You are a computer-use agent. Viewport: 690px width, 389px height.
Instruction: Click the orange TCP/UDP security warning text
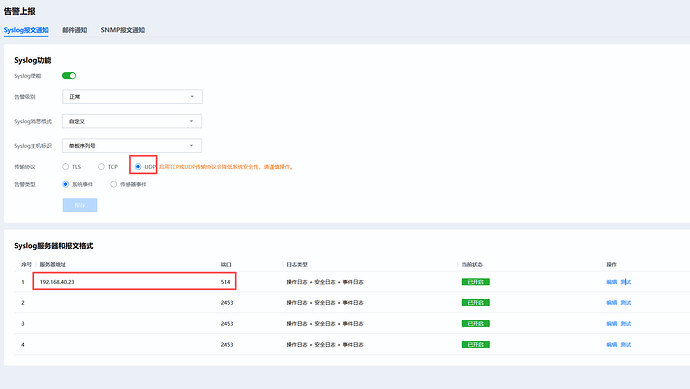(226, 167)
